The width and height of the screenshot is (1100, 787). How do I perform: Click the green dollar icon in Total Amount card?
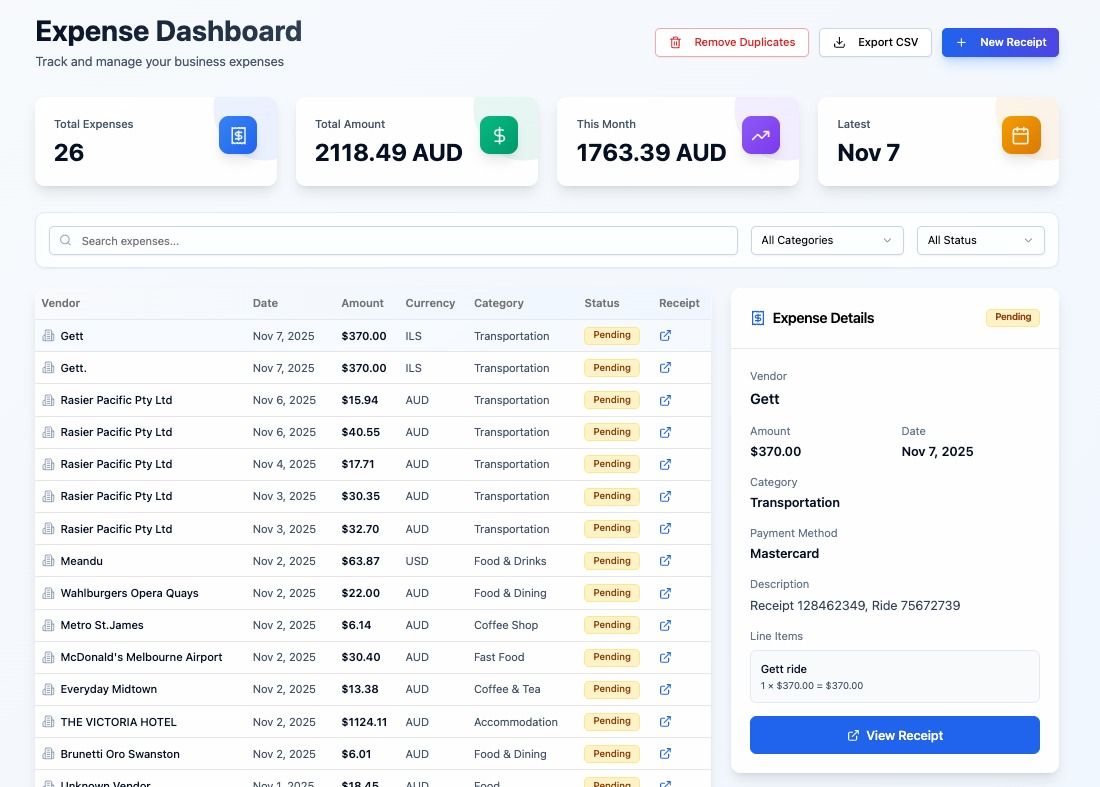(x=499, y=135)
